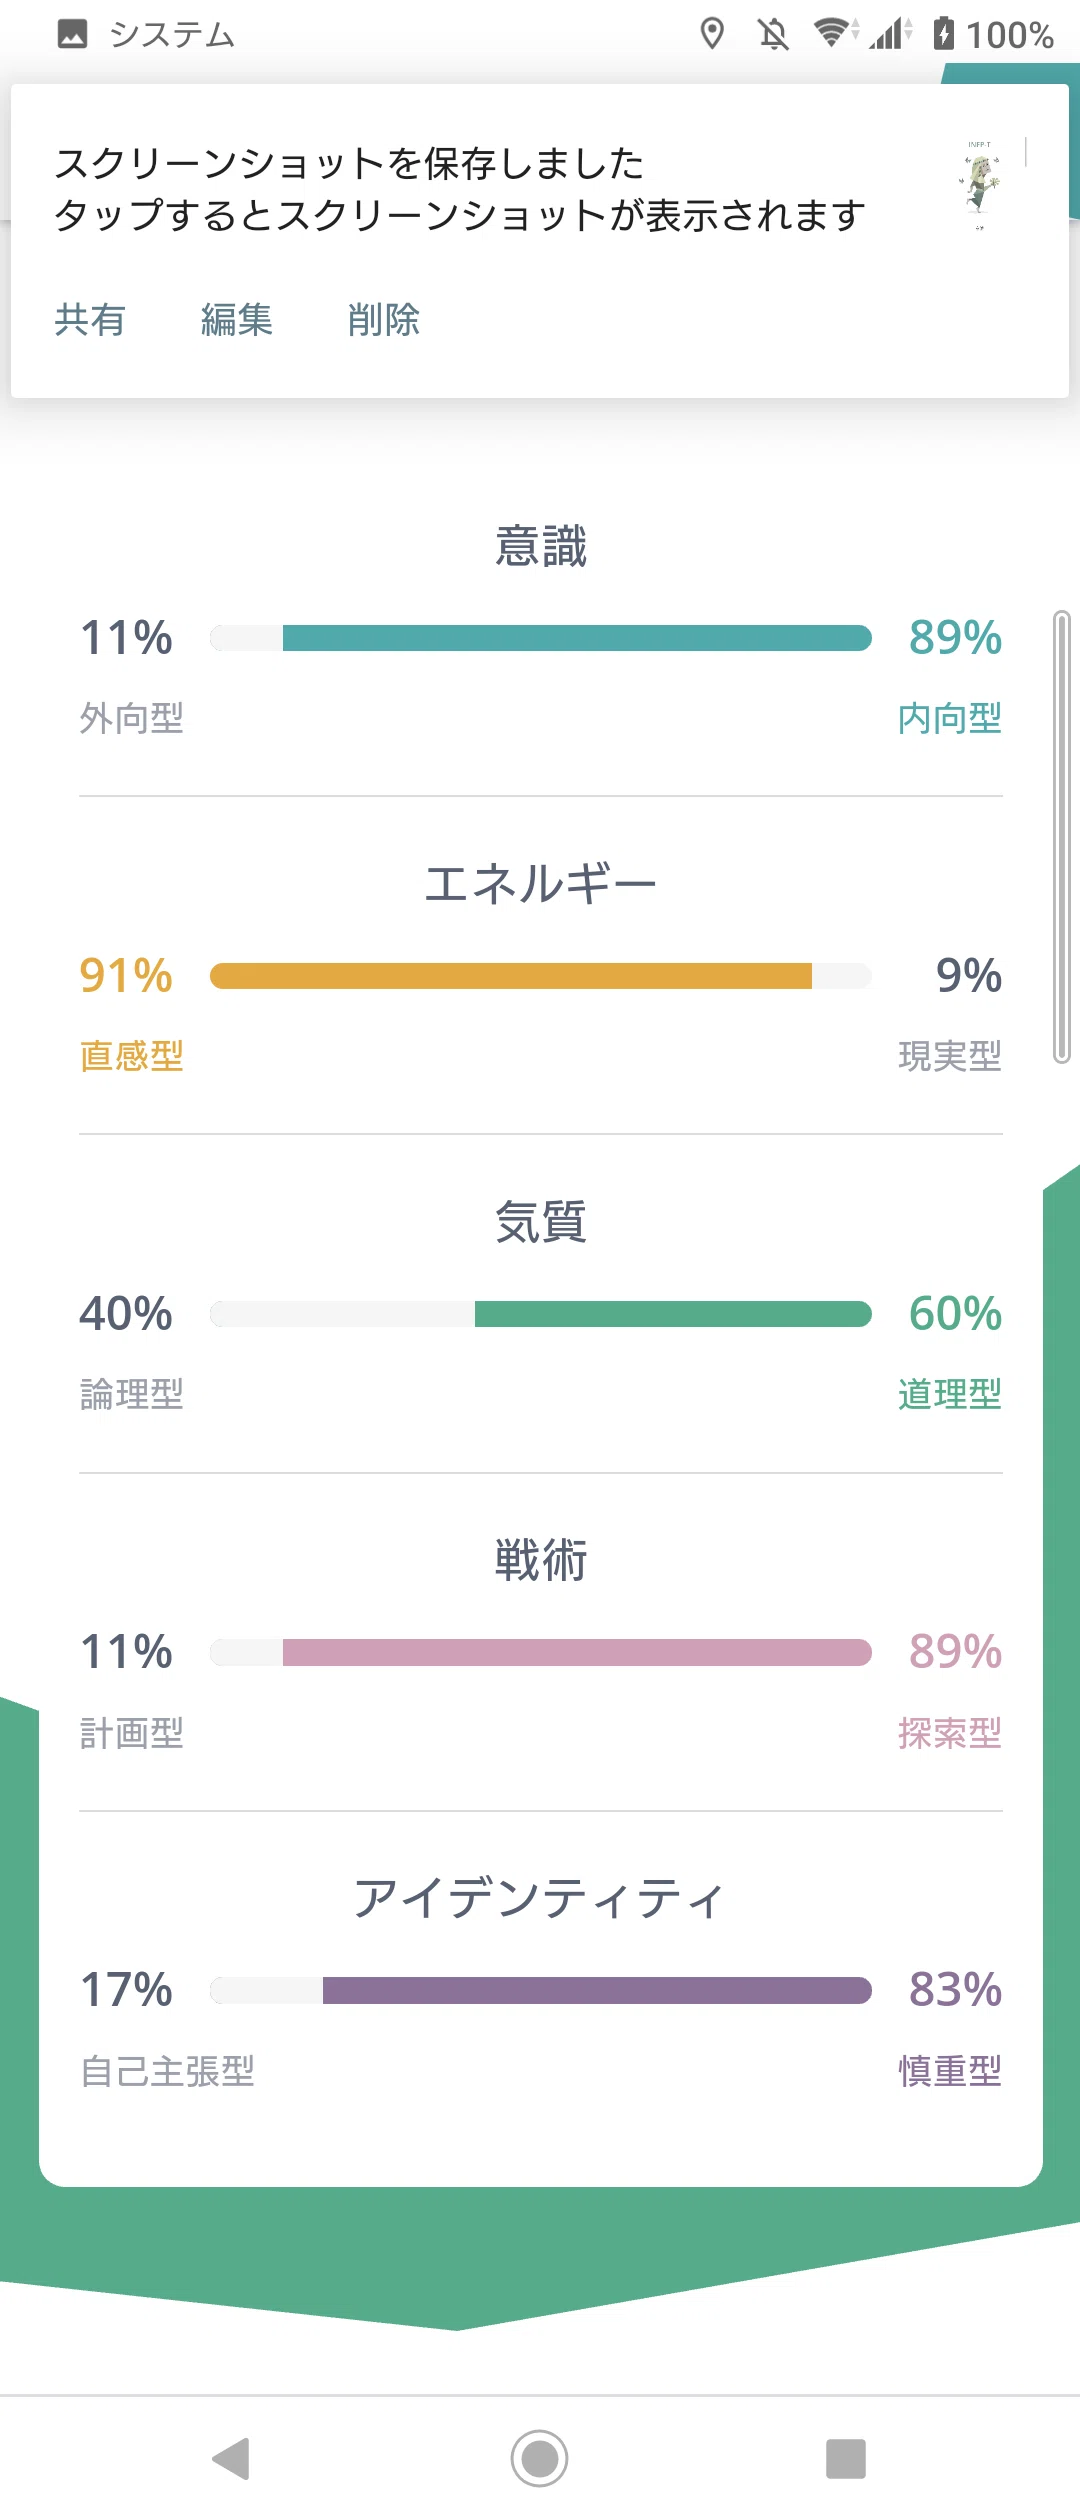This screenshot has width=1080, height=2520.
Task: Click the purple アイデンティティ percentage bar
Action: tap(541, 1990)
